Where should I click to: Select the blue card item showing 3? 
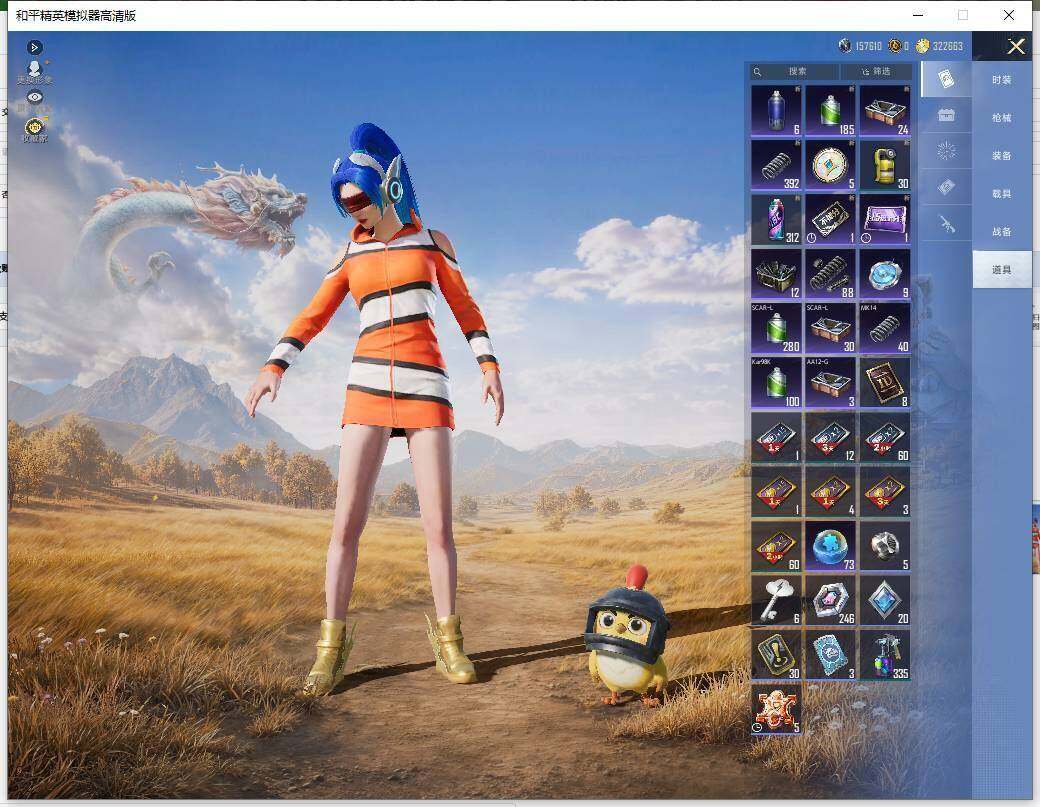(830, 654)
